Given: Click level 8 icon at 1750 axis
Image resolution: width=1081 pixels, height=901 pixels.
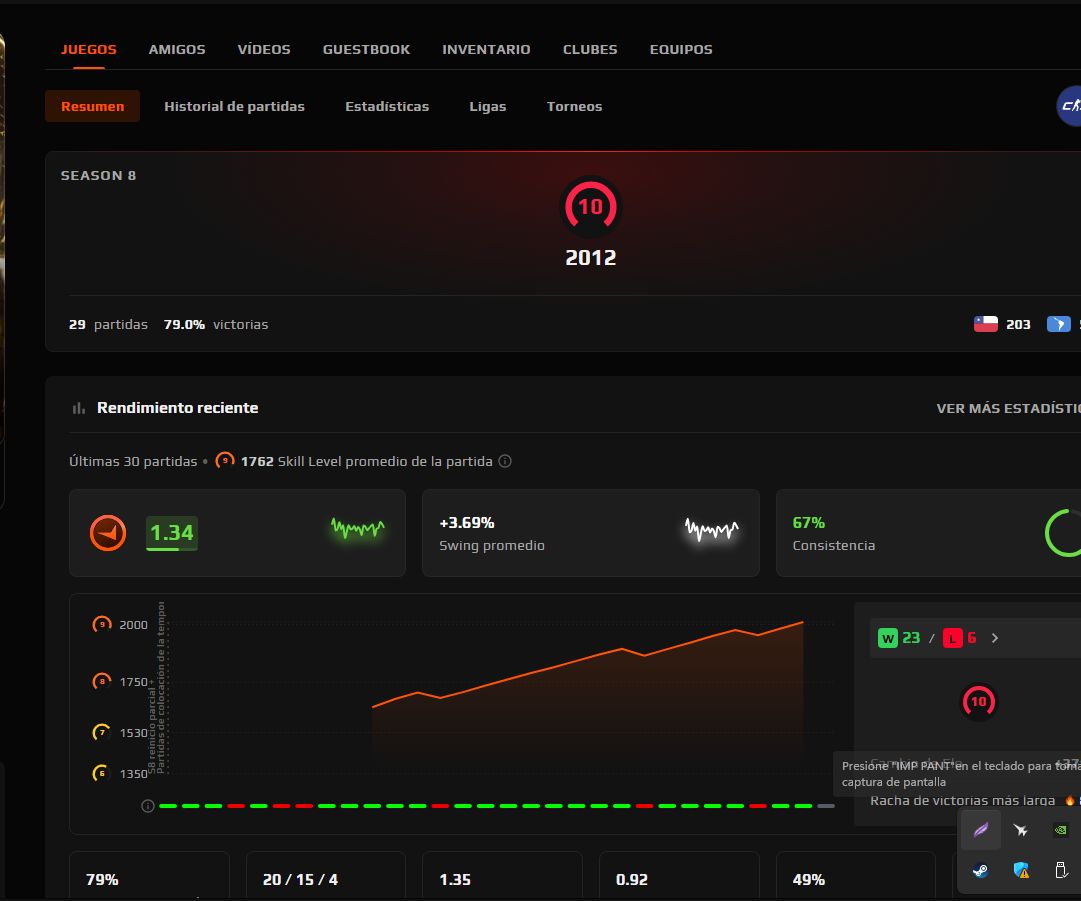Looking at the screenshot, I should coord(102,682).
